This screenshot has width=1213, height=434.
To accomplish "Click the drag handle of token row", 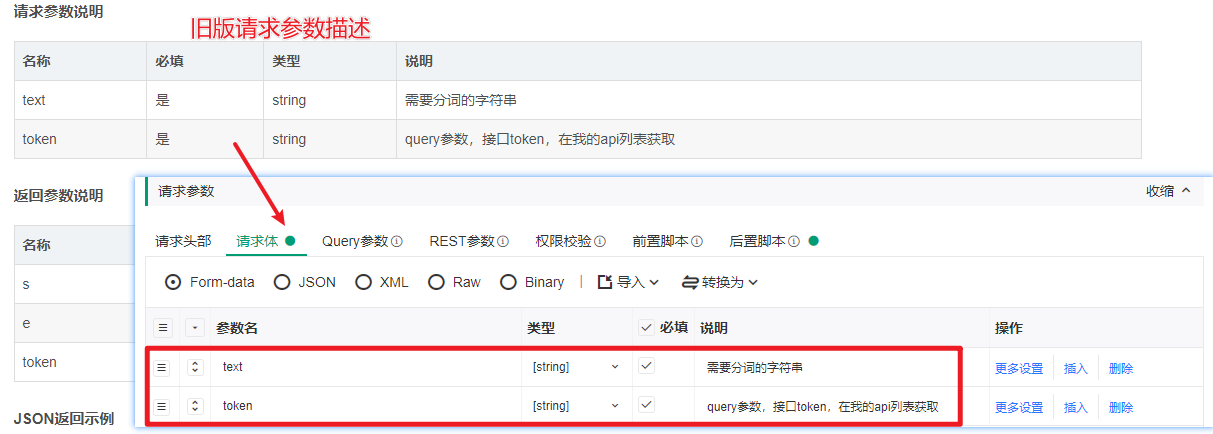I will (162, 406).
